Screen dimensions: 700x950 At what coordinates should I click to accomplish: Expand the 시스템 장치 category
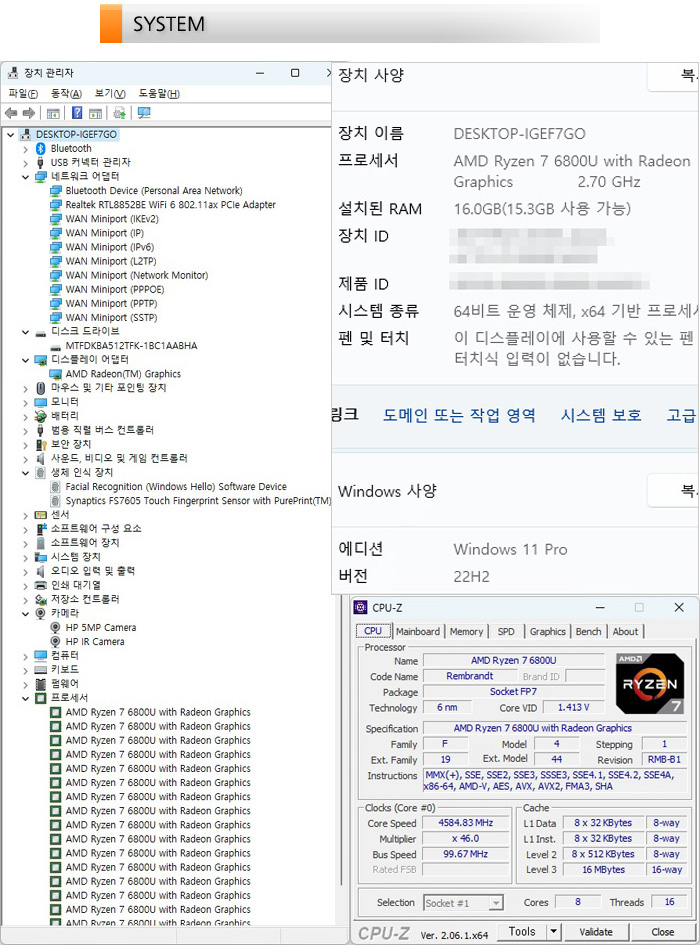click(x=25, y=557)
